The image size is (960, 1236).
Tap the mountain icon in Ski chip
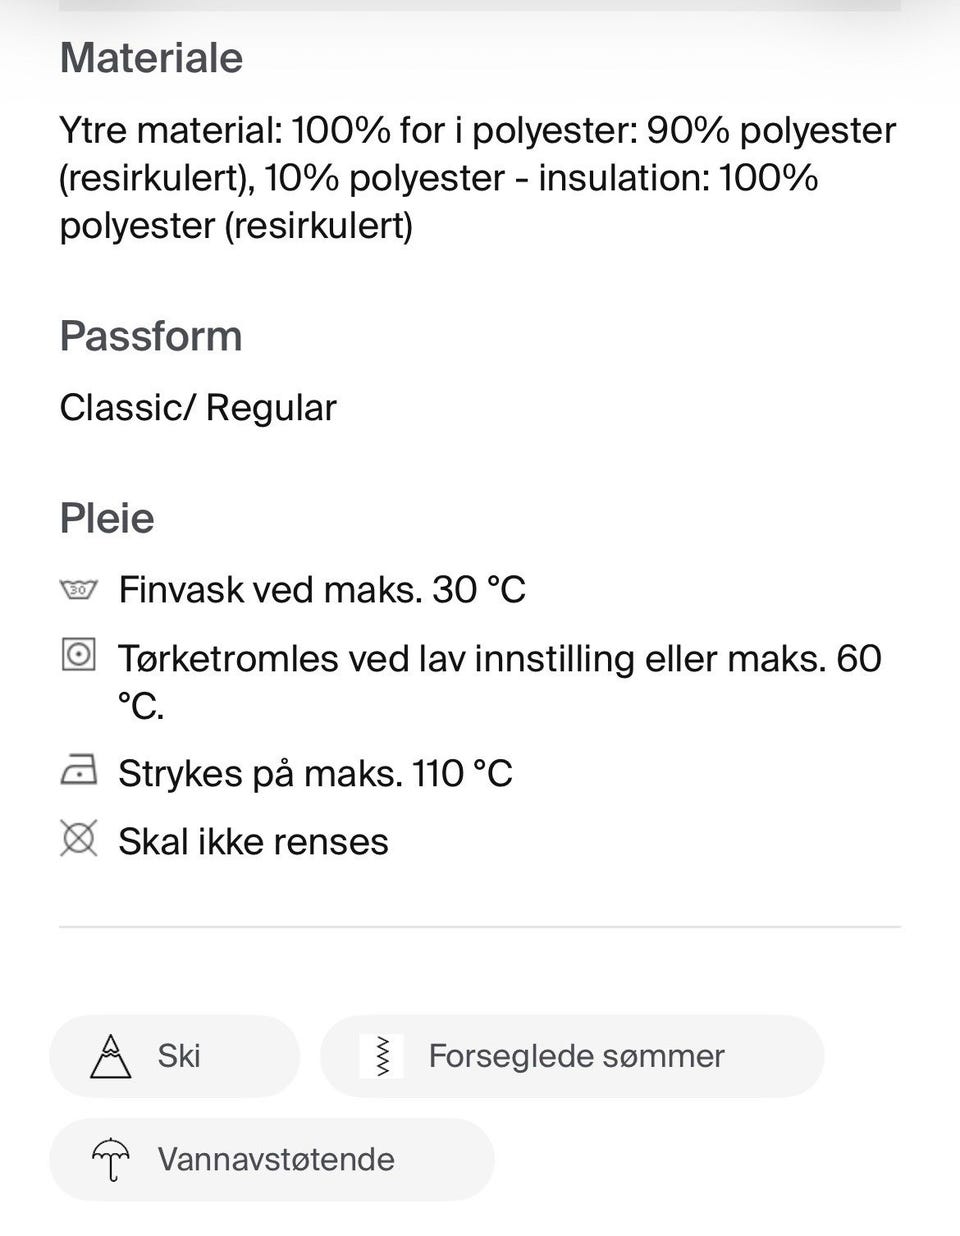[x=110, y=1056]
